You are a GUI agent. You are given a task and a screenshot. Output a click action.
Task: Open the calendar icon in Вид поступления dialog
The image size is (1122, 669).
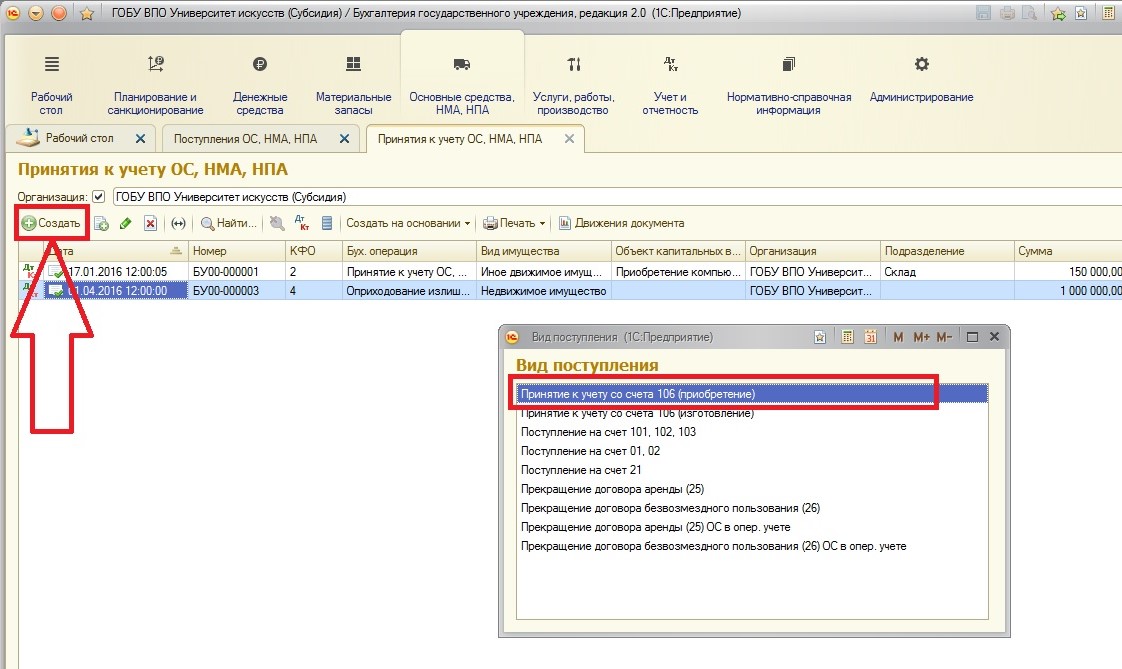pos(870,338)
